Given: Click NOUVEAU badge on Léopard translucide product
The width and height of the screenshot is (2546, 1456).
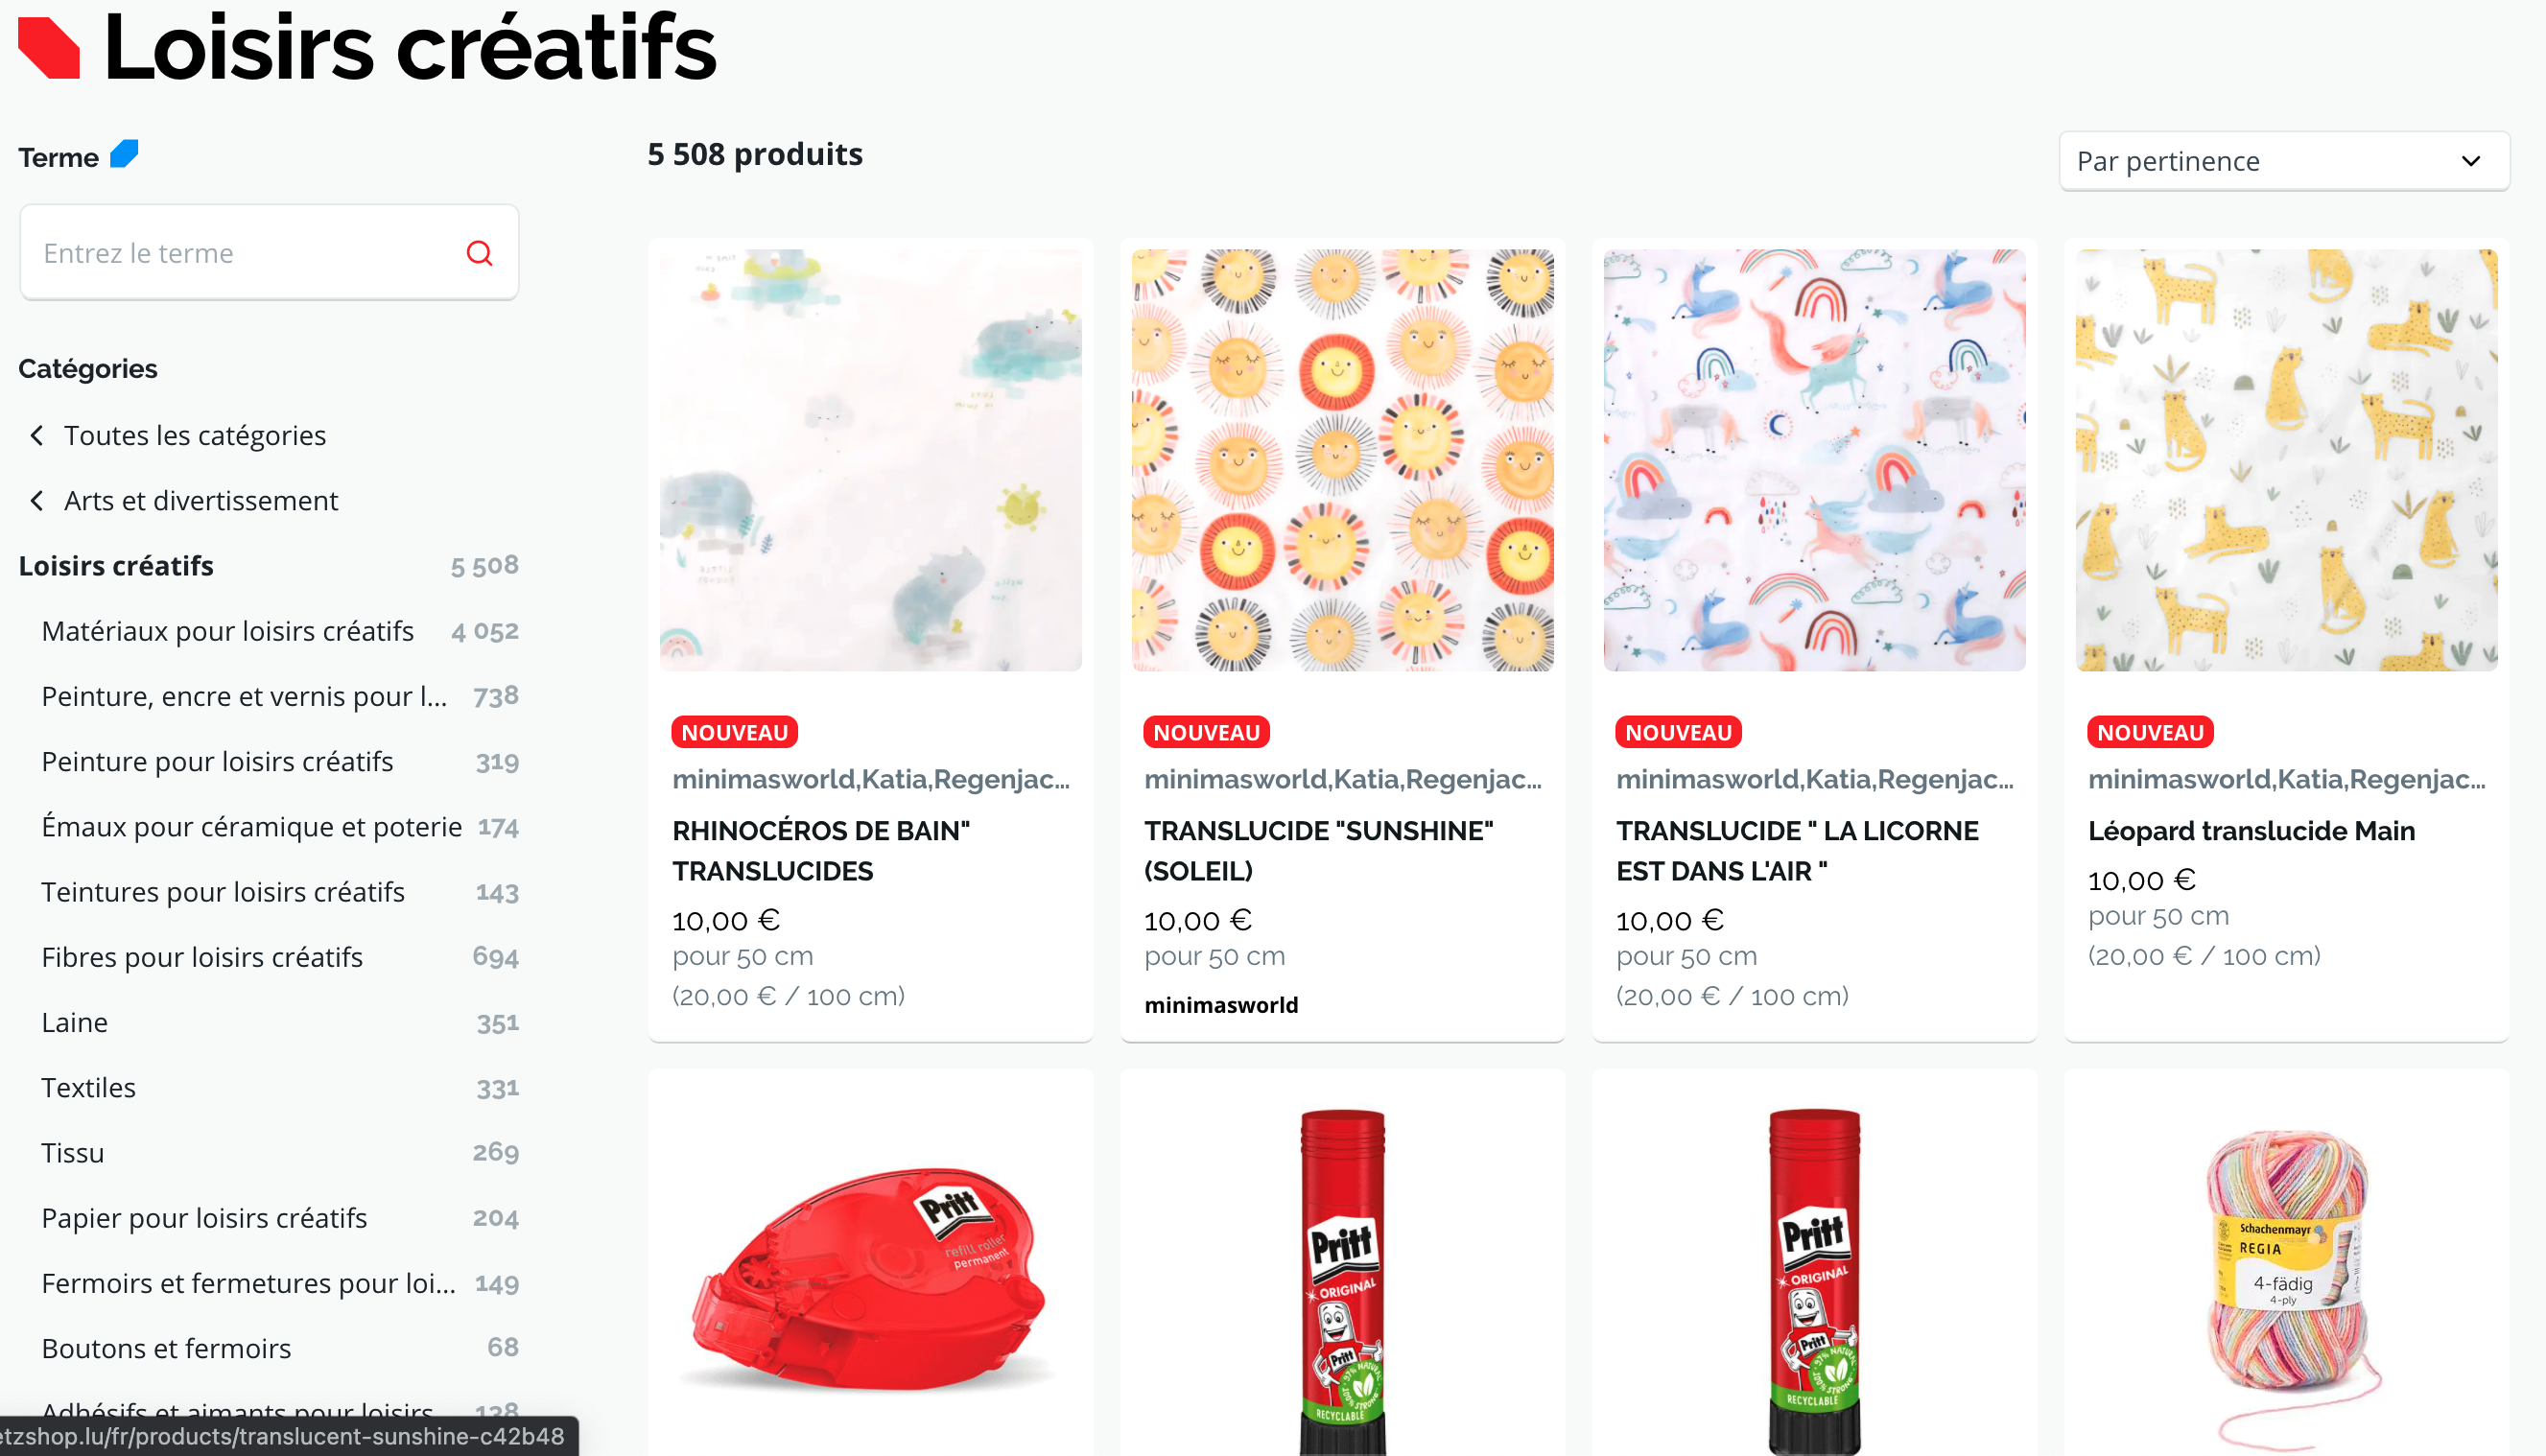Looking at the screenshot, I should (x=2150, y=732).
